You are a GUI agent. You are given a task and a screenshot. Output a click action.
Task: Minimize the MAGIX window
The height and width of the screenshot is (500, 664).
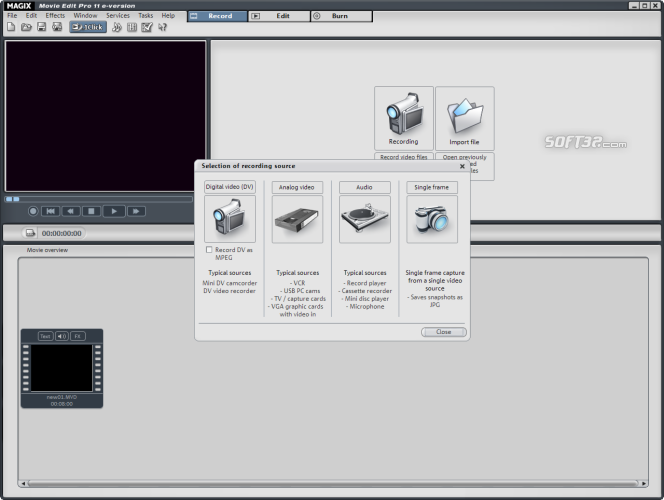[x=634, y=6]
